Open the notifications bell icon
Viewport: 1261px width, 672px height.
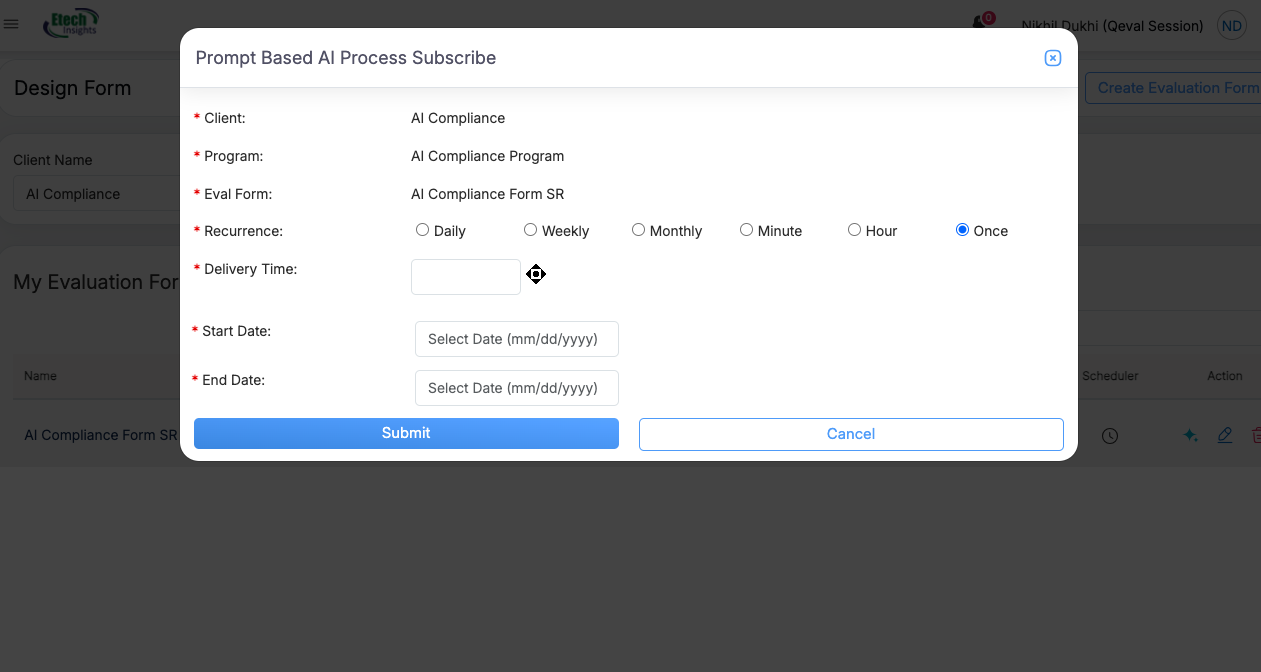pyautogui.click(x=981, y=24)
